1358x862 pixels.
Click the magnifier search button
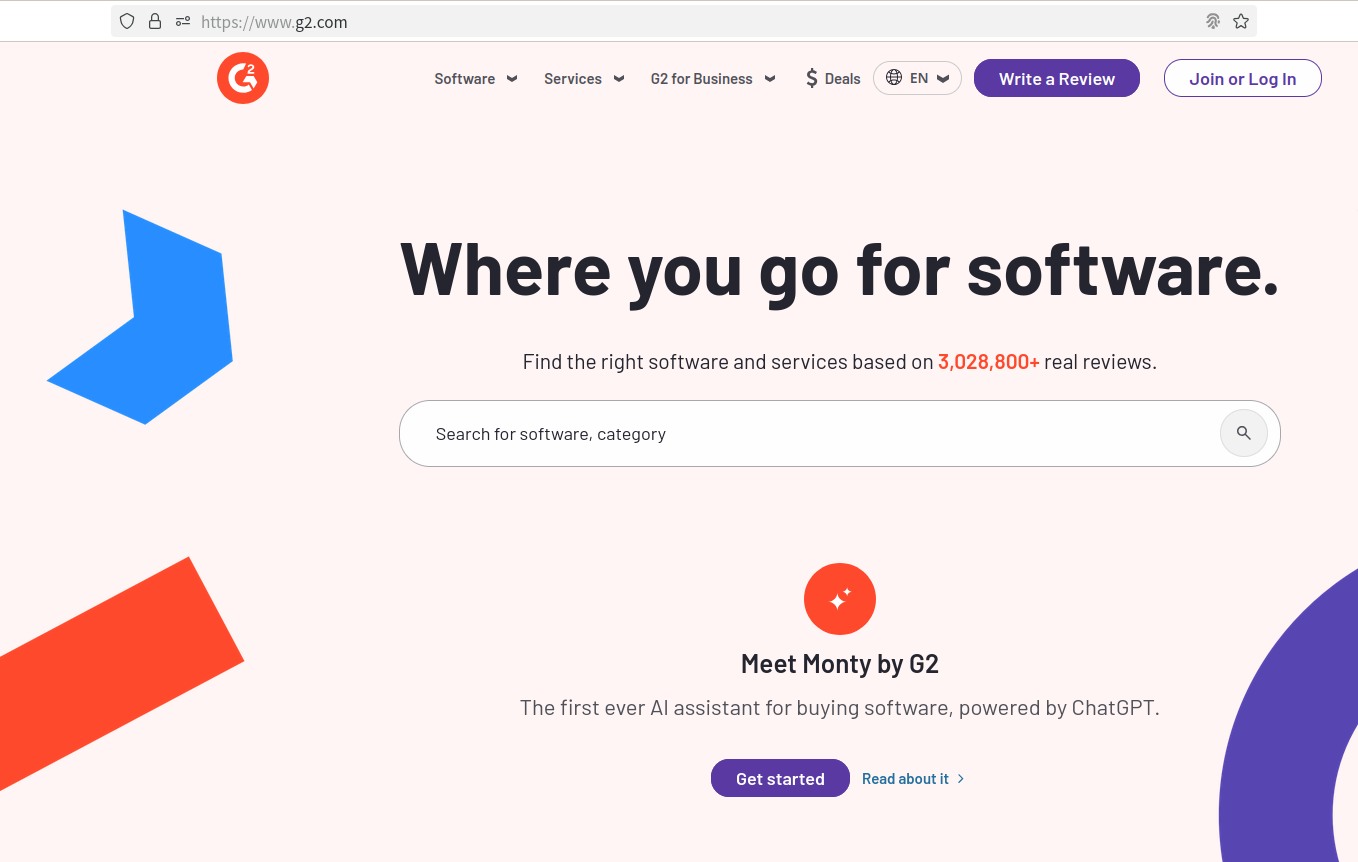coord(1243,434)
